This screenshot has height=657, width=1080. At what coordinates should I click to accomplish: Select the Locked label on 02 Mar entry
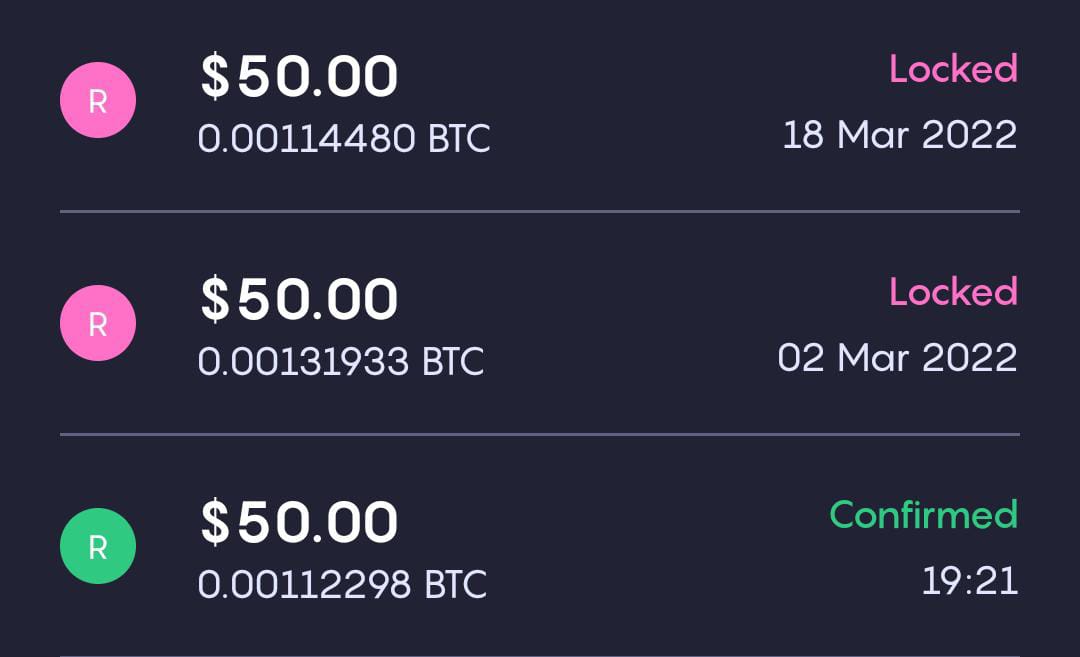click(x=953, y=291)
